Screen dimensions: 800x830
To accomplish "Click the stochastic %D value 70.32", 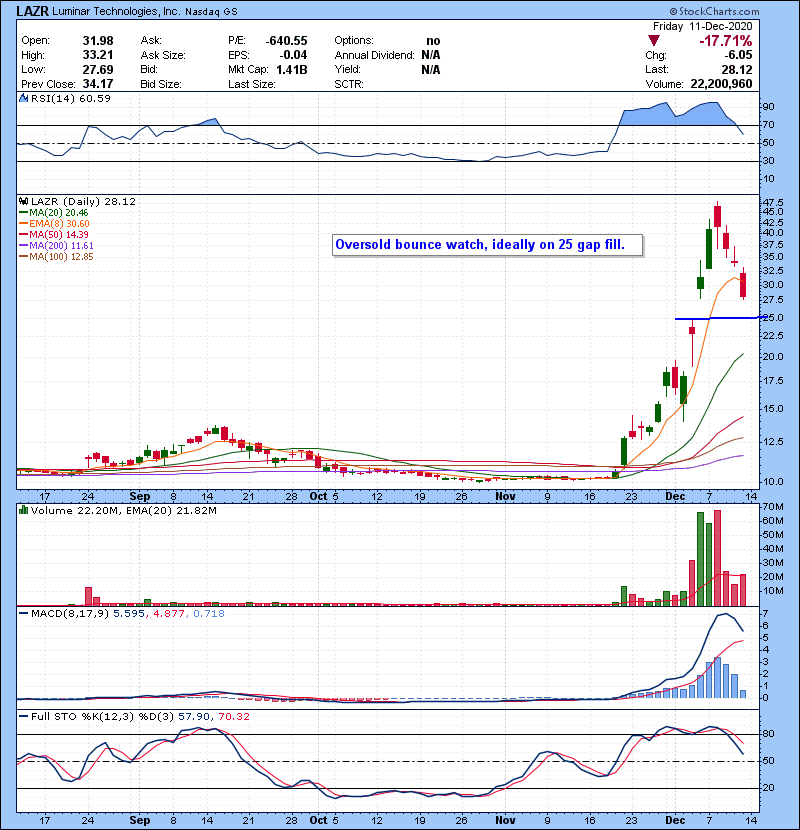I will coord(233,717).
